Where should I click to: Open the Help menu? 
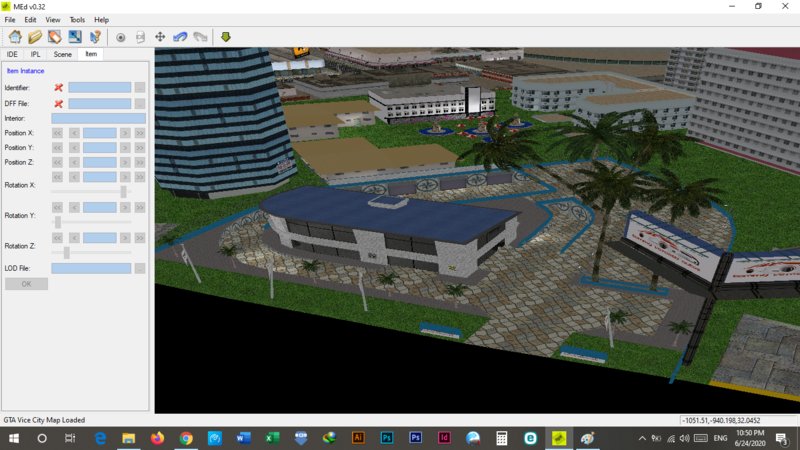[101, 20]
